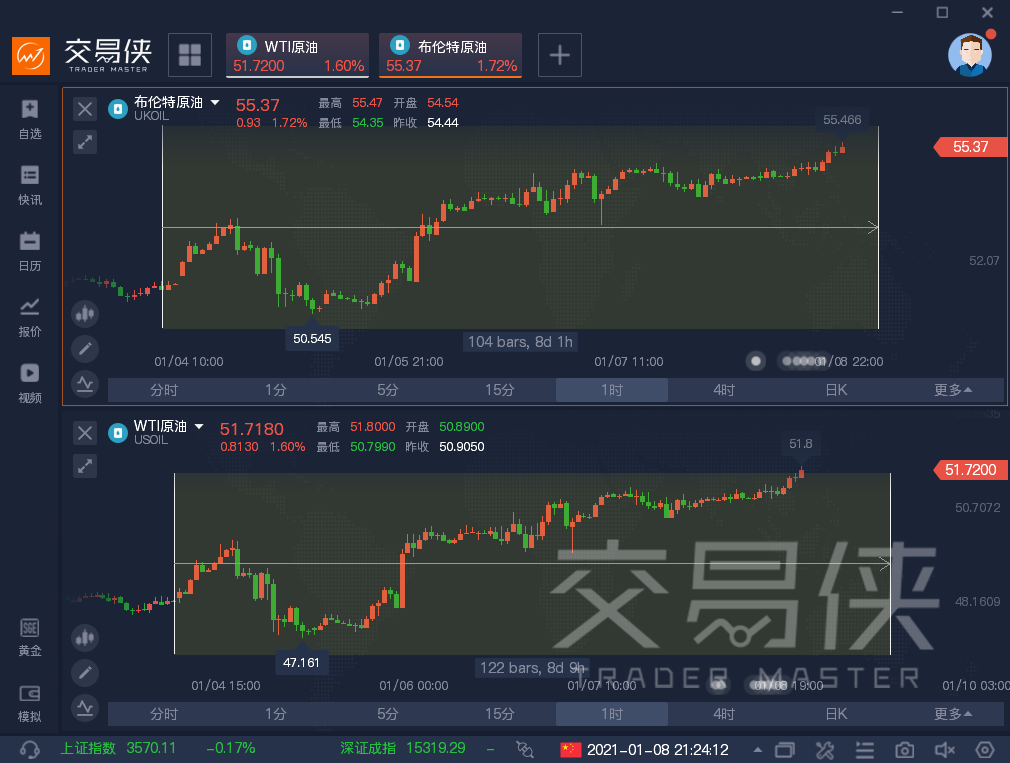The height and width of the screenshot is (763, 1010).
Task: Close the 布伦特原油 chart panel
Action: (x=85, y=109)
